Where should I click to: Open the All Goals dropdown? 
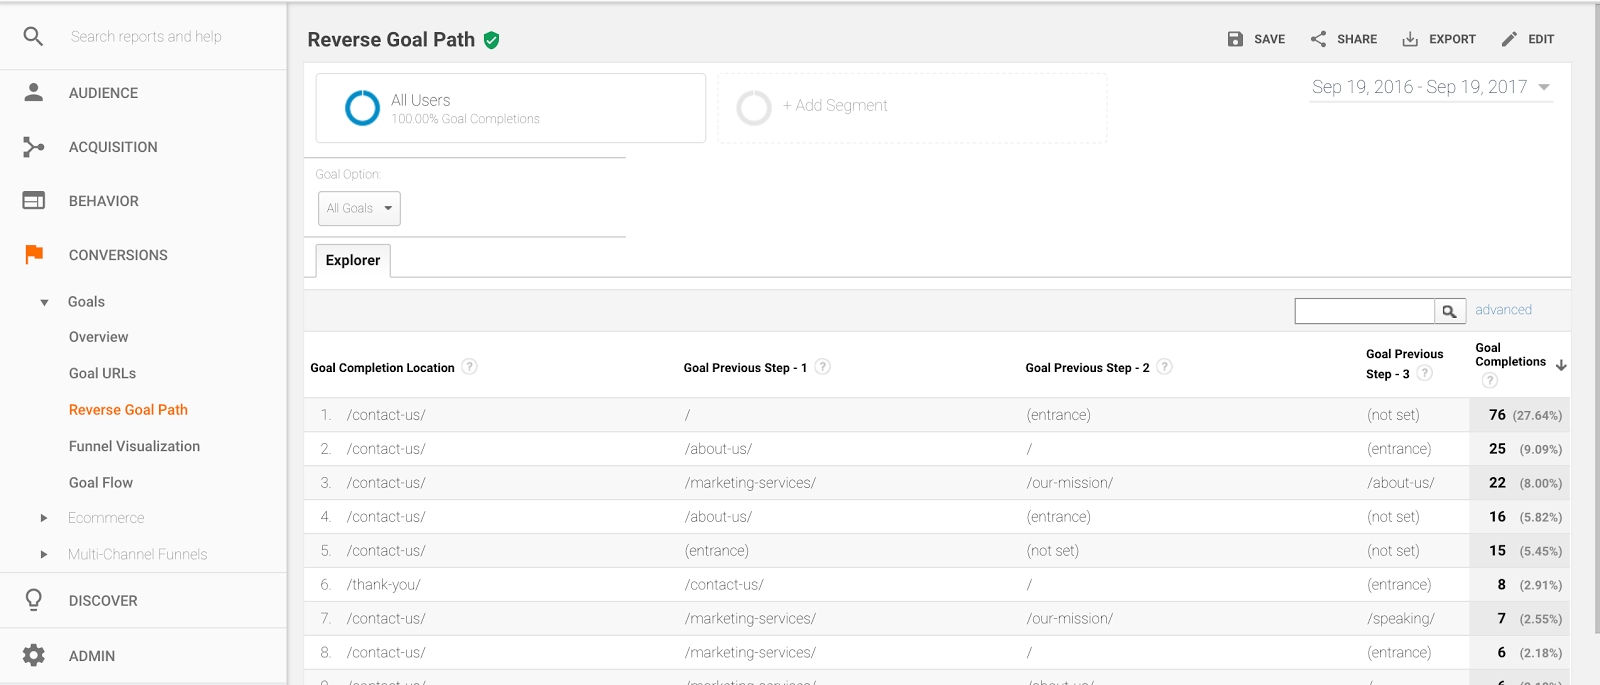coord(359,208)
